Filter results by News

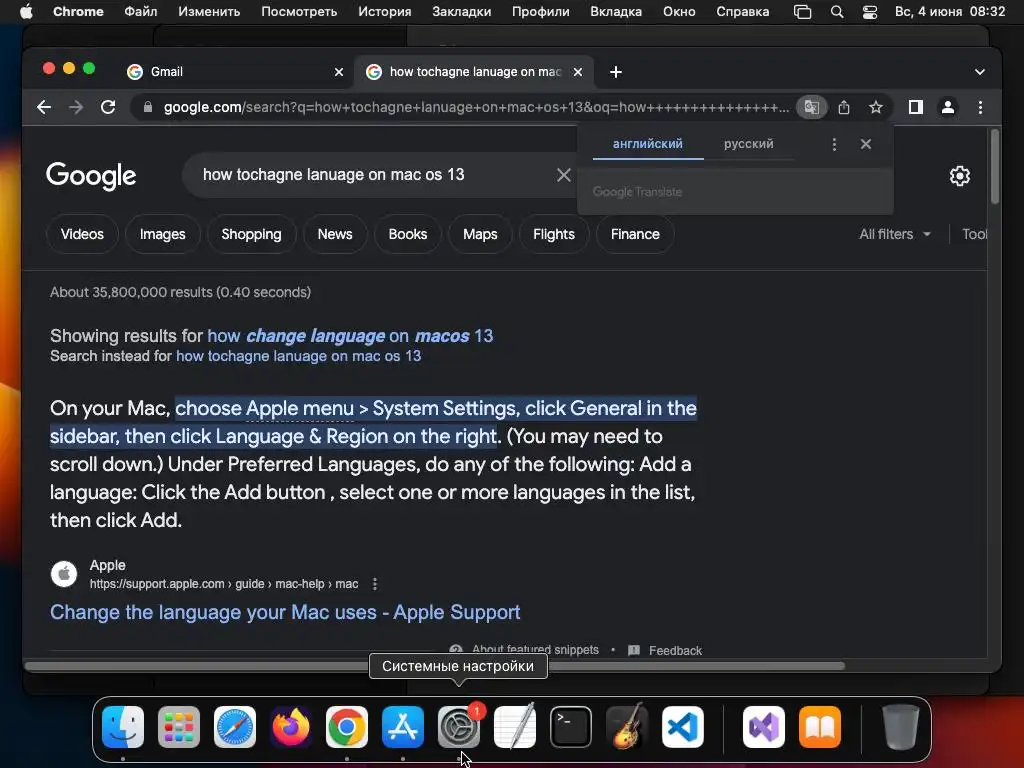click(335, 234)
